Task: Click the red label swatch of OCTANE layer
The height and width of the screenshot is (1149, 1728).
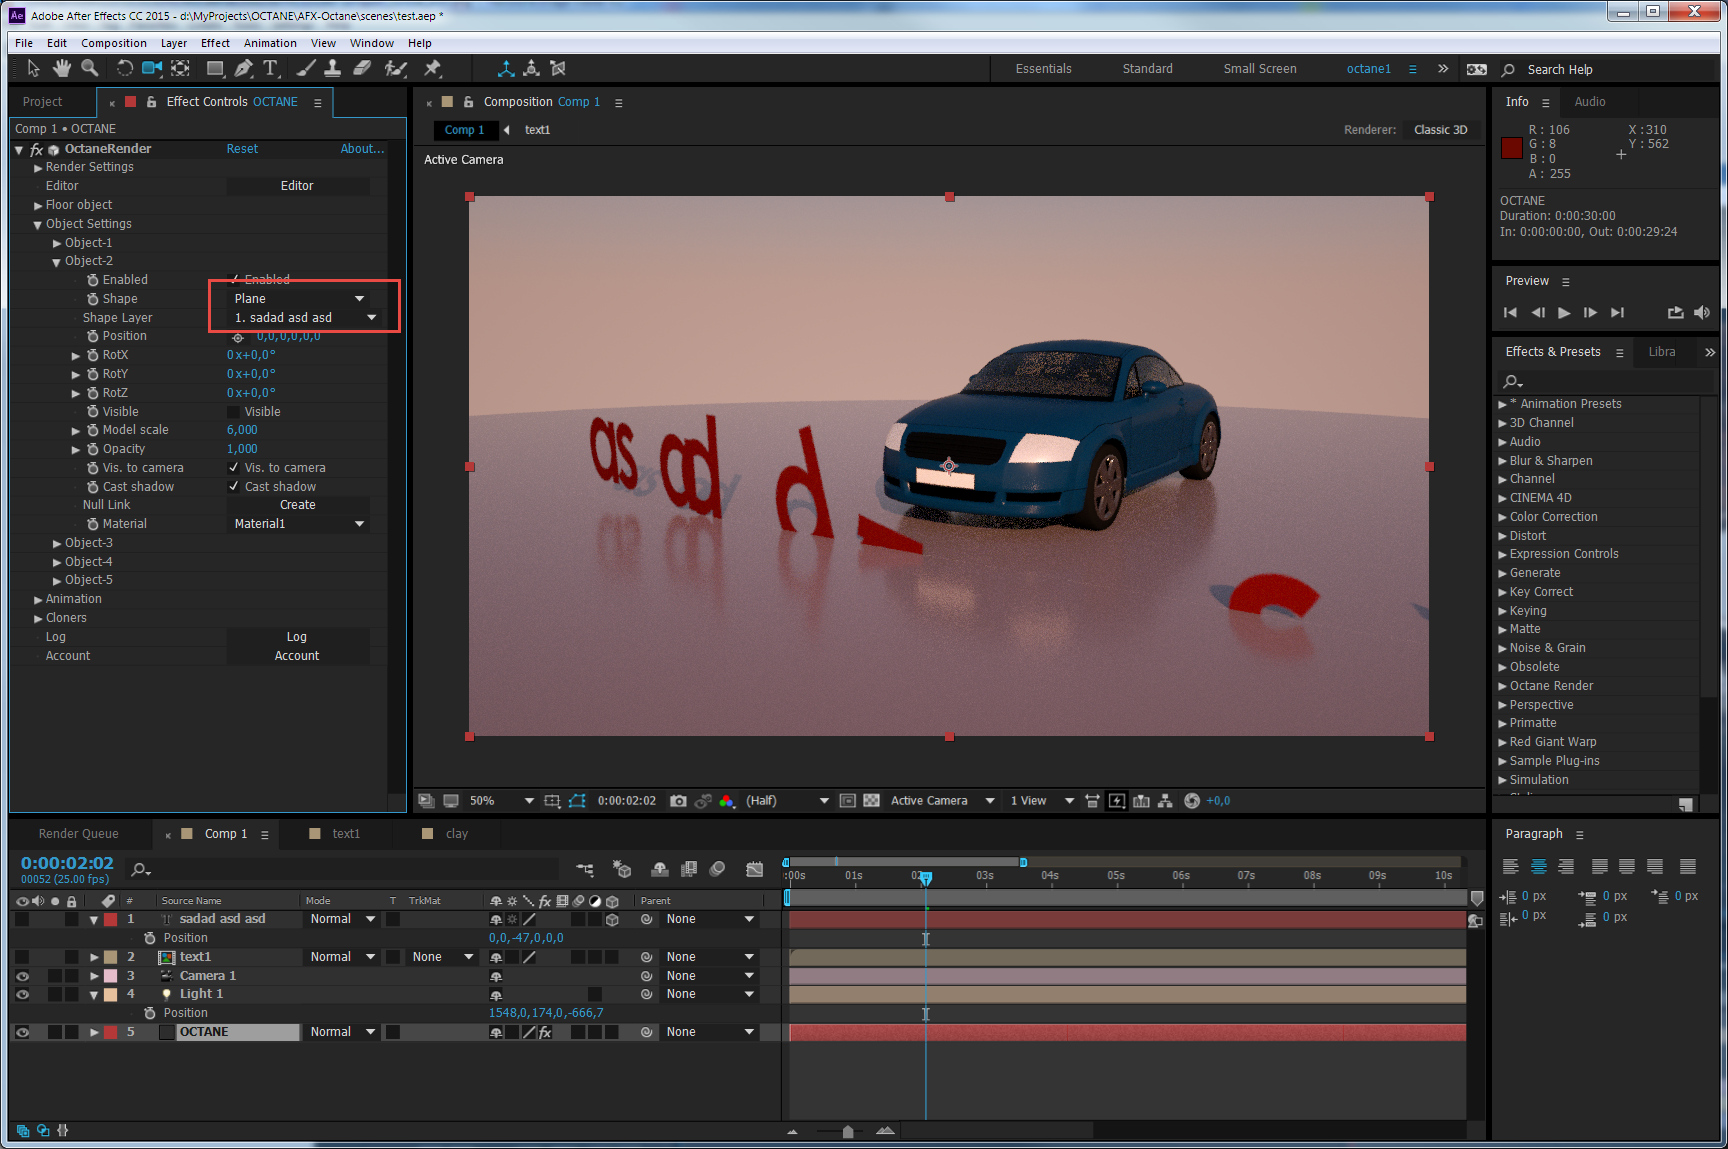Action: tap(110, 1032)
